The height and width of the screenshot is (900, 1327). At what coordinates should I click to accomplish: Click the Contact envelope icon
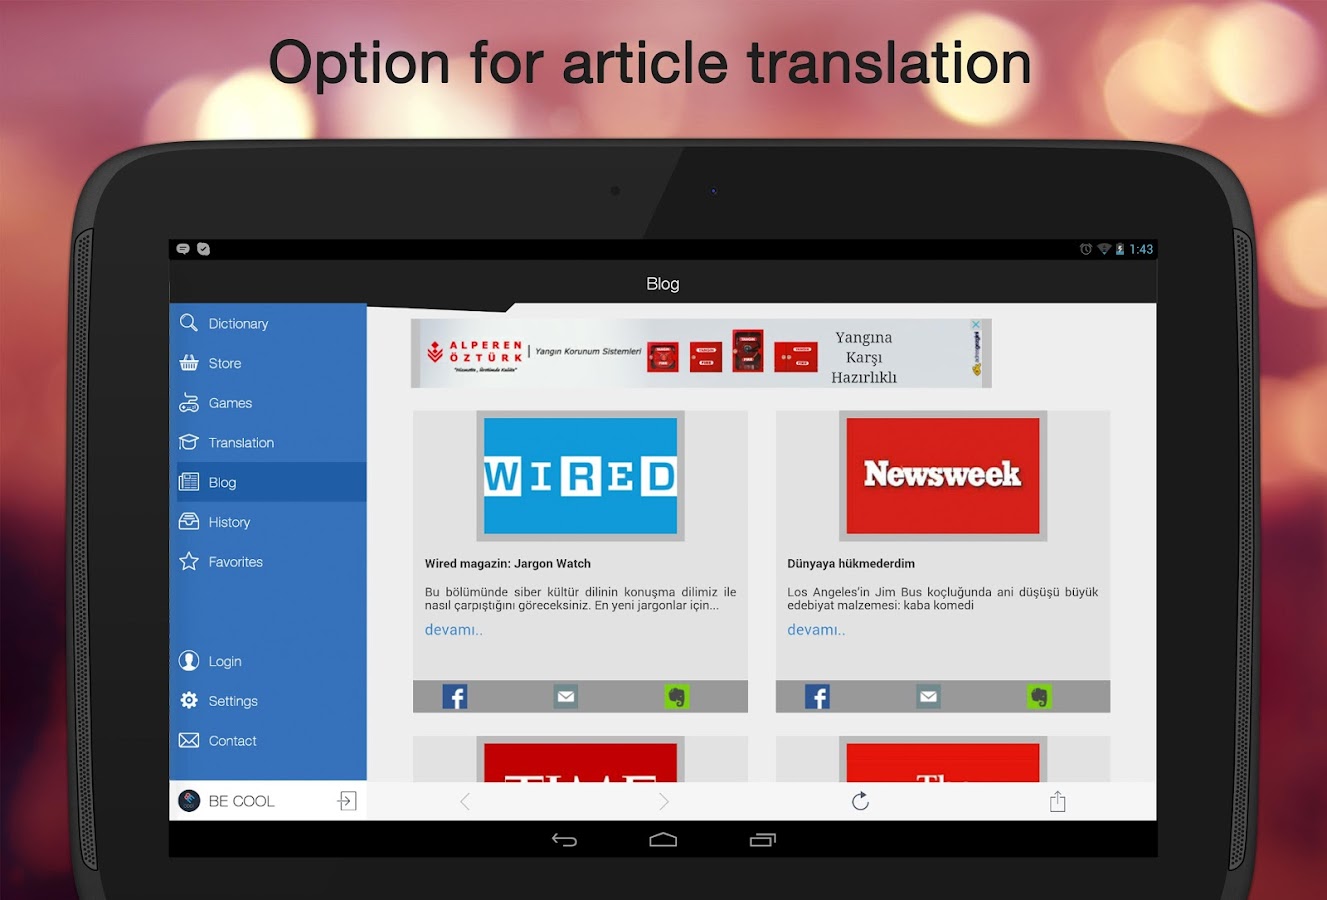(x=188, y=741)
